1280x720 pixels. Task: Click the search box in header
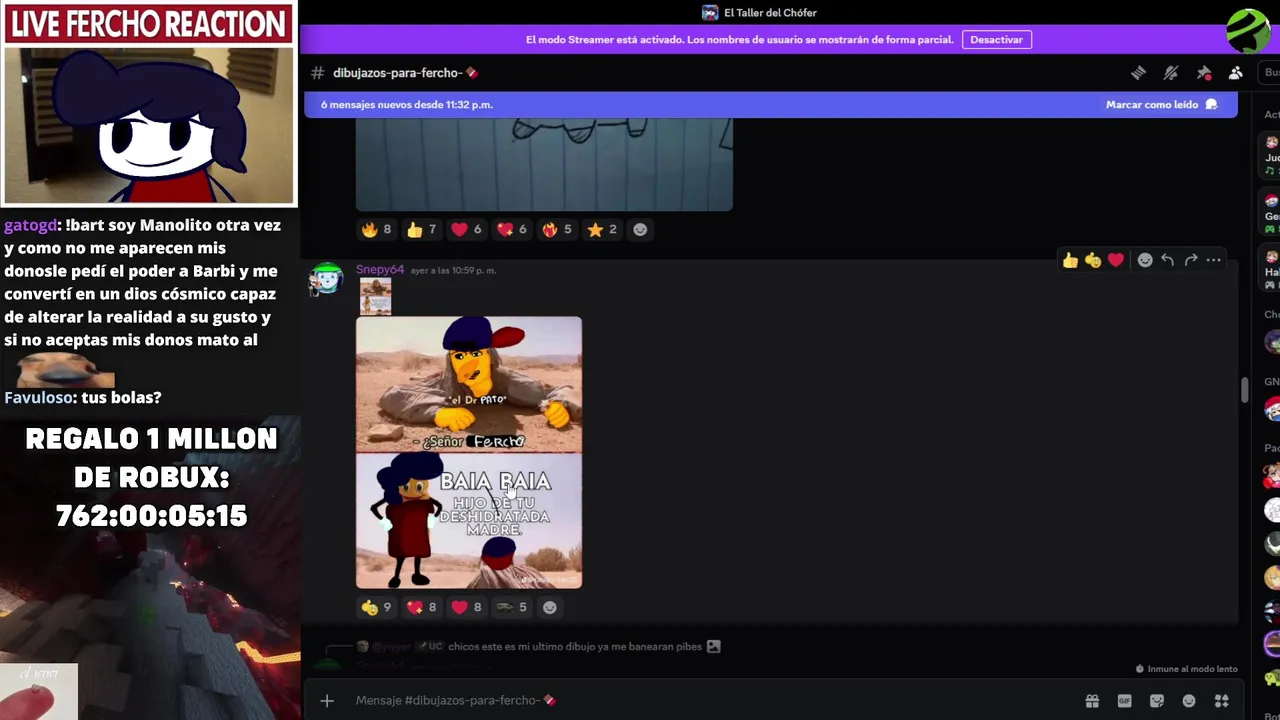pos(1271,72)
